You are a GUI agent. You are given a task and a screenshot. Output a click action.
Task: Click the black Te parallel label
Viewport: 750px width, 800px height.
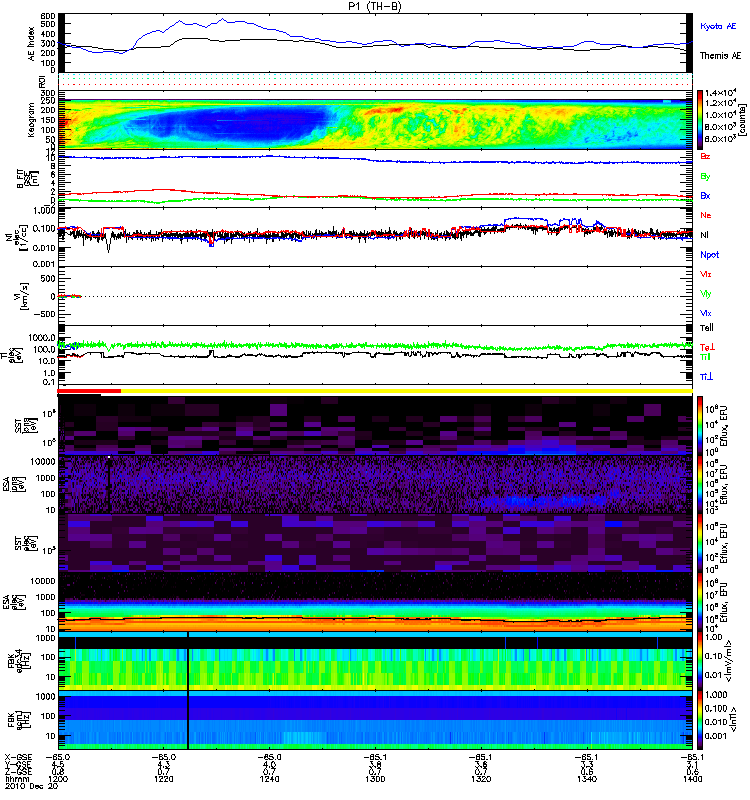[x=707, y=328]
